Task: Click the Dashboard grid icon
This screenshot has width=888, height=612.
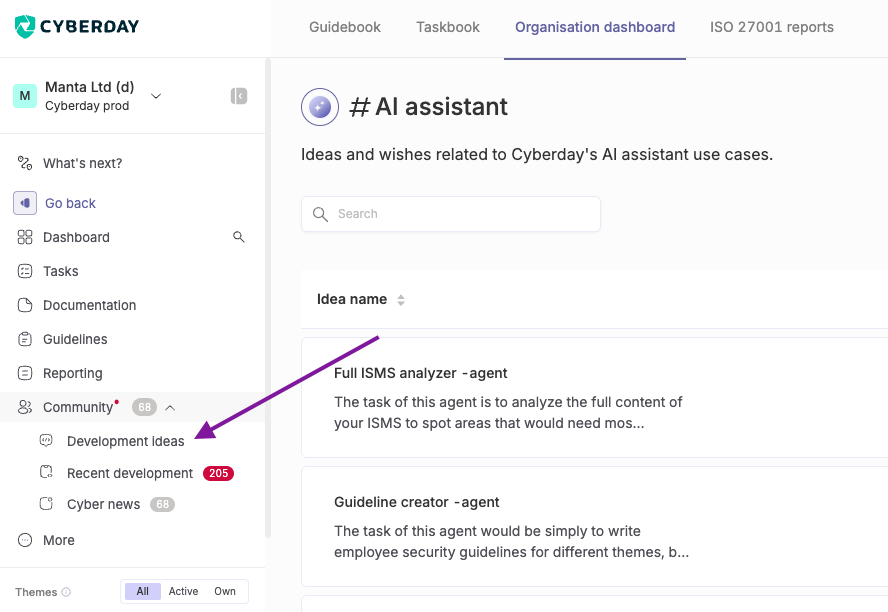Action: pyautogui.click(x=25, y=237)
